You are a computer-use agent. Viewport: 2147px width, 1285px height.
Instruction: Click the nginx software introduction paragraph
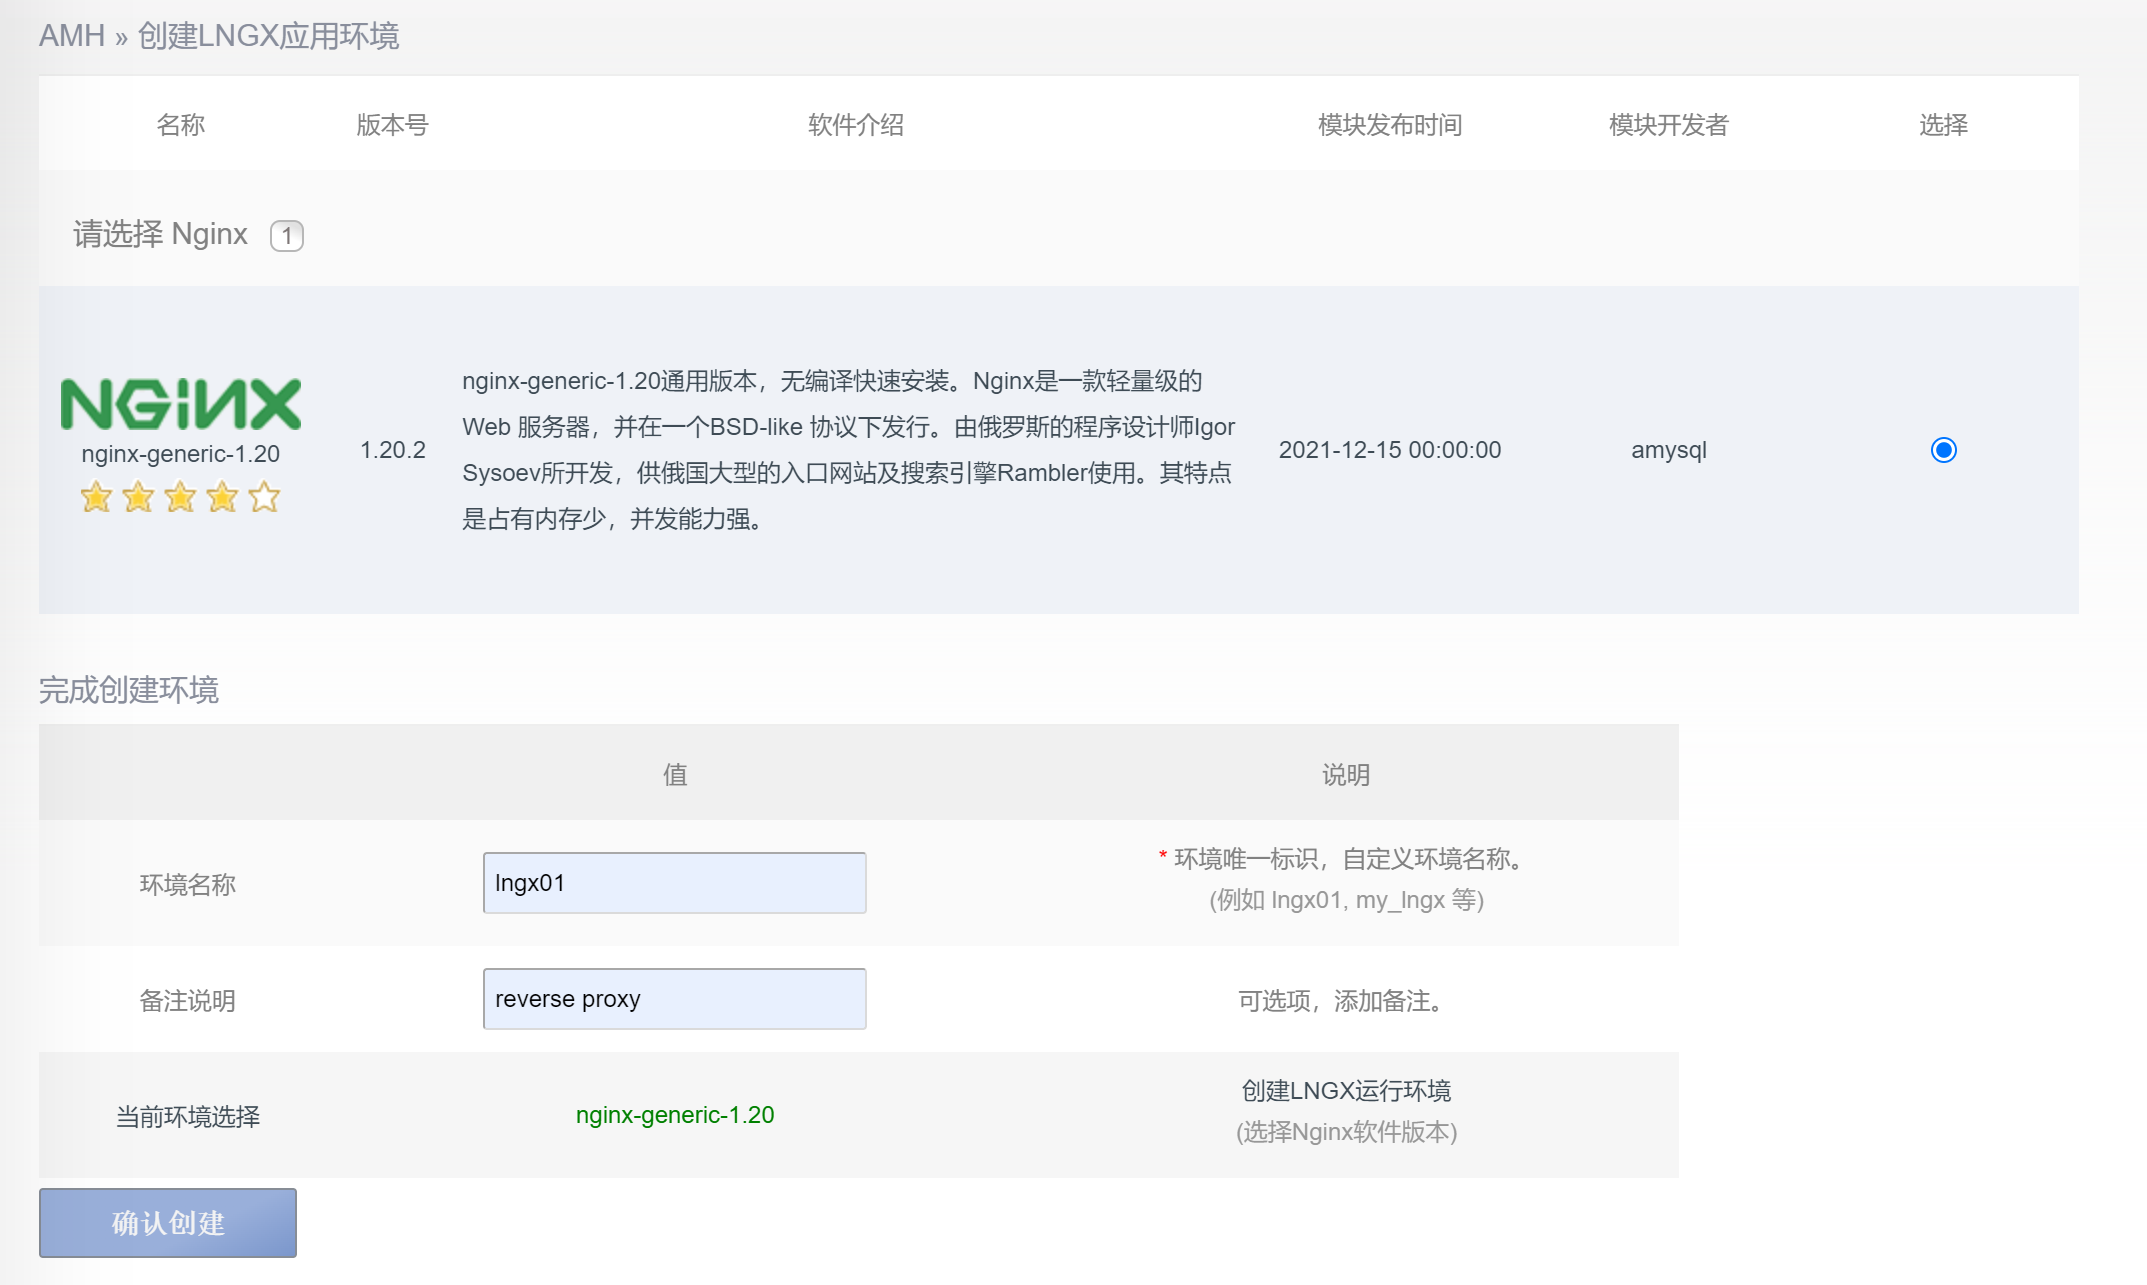849,450
